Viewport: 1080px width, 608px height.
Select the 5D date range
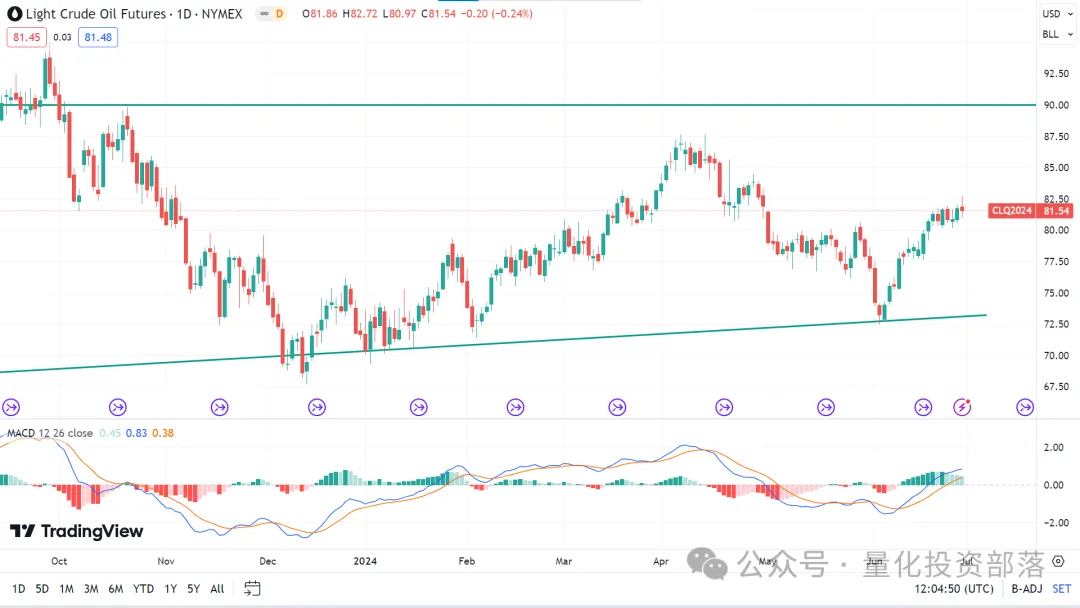[x=42, y=589]
